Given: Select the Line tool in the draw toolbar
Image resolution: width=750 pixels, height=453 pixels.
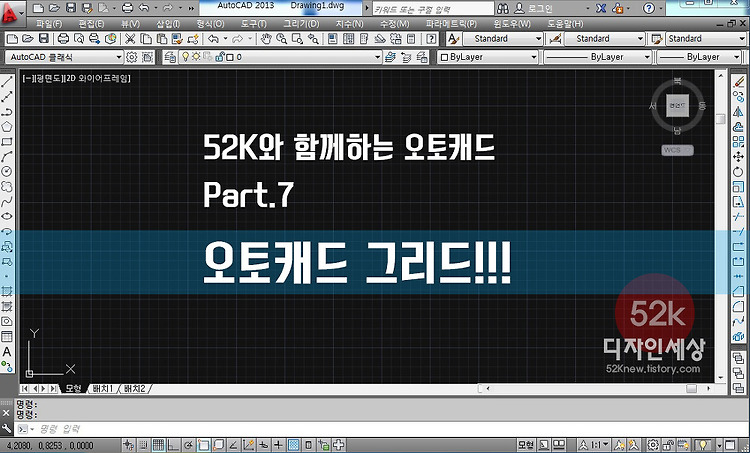Looking at the screenshot, I should point(7,81).
